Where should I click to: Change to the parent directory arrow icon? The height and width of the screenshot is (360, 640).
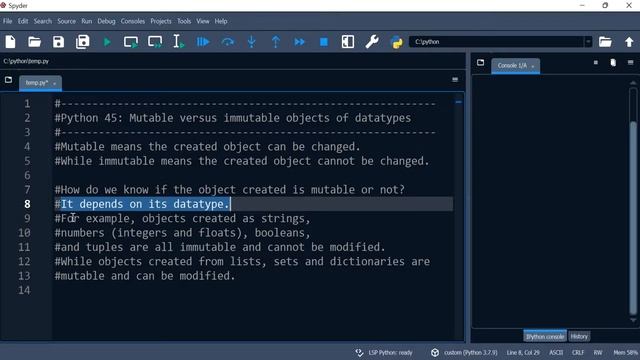[629, 42]
